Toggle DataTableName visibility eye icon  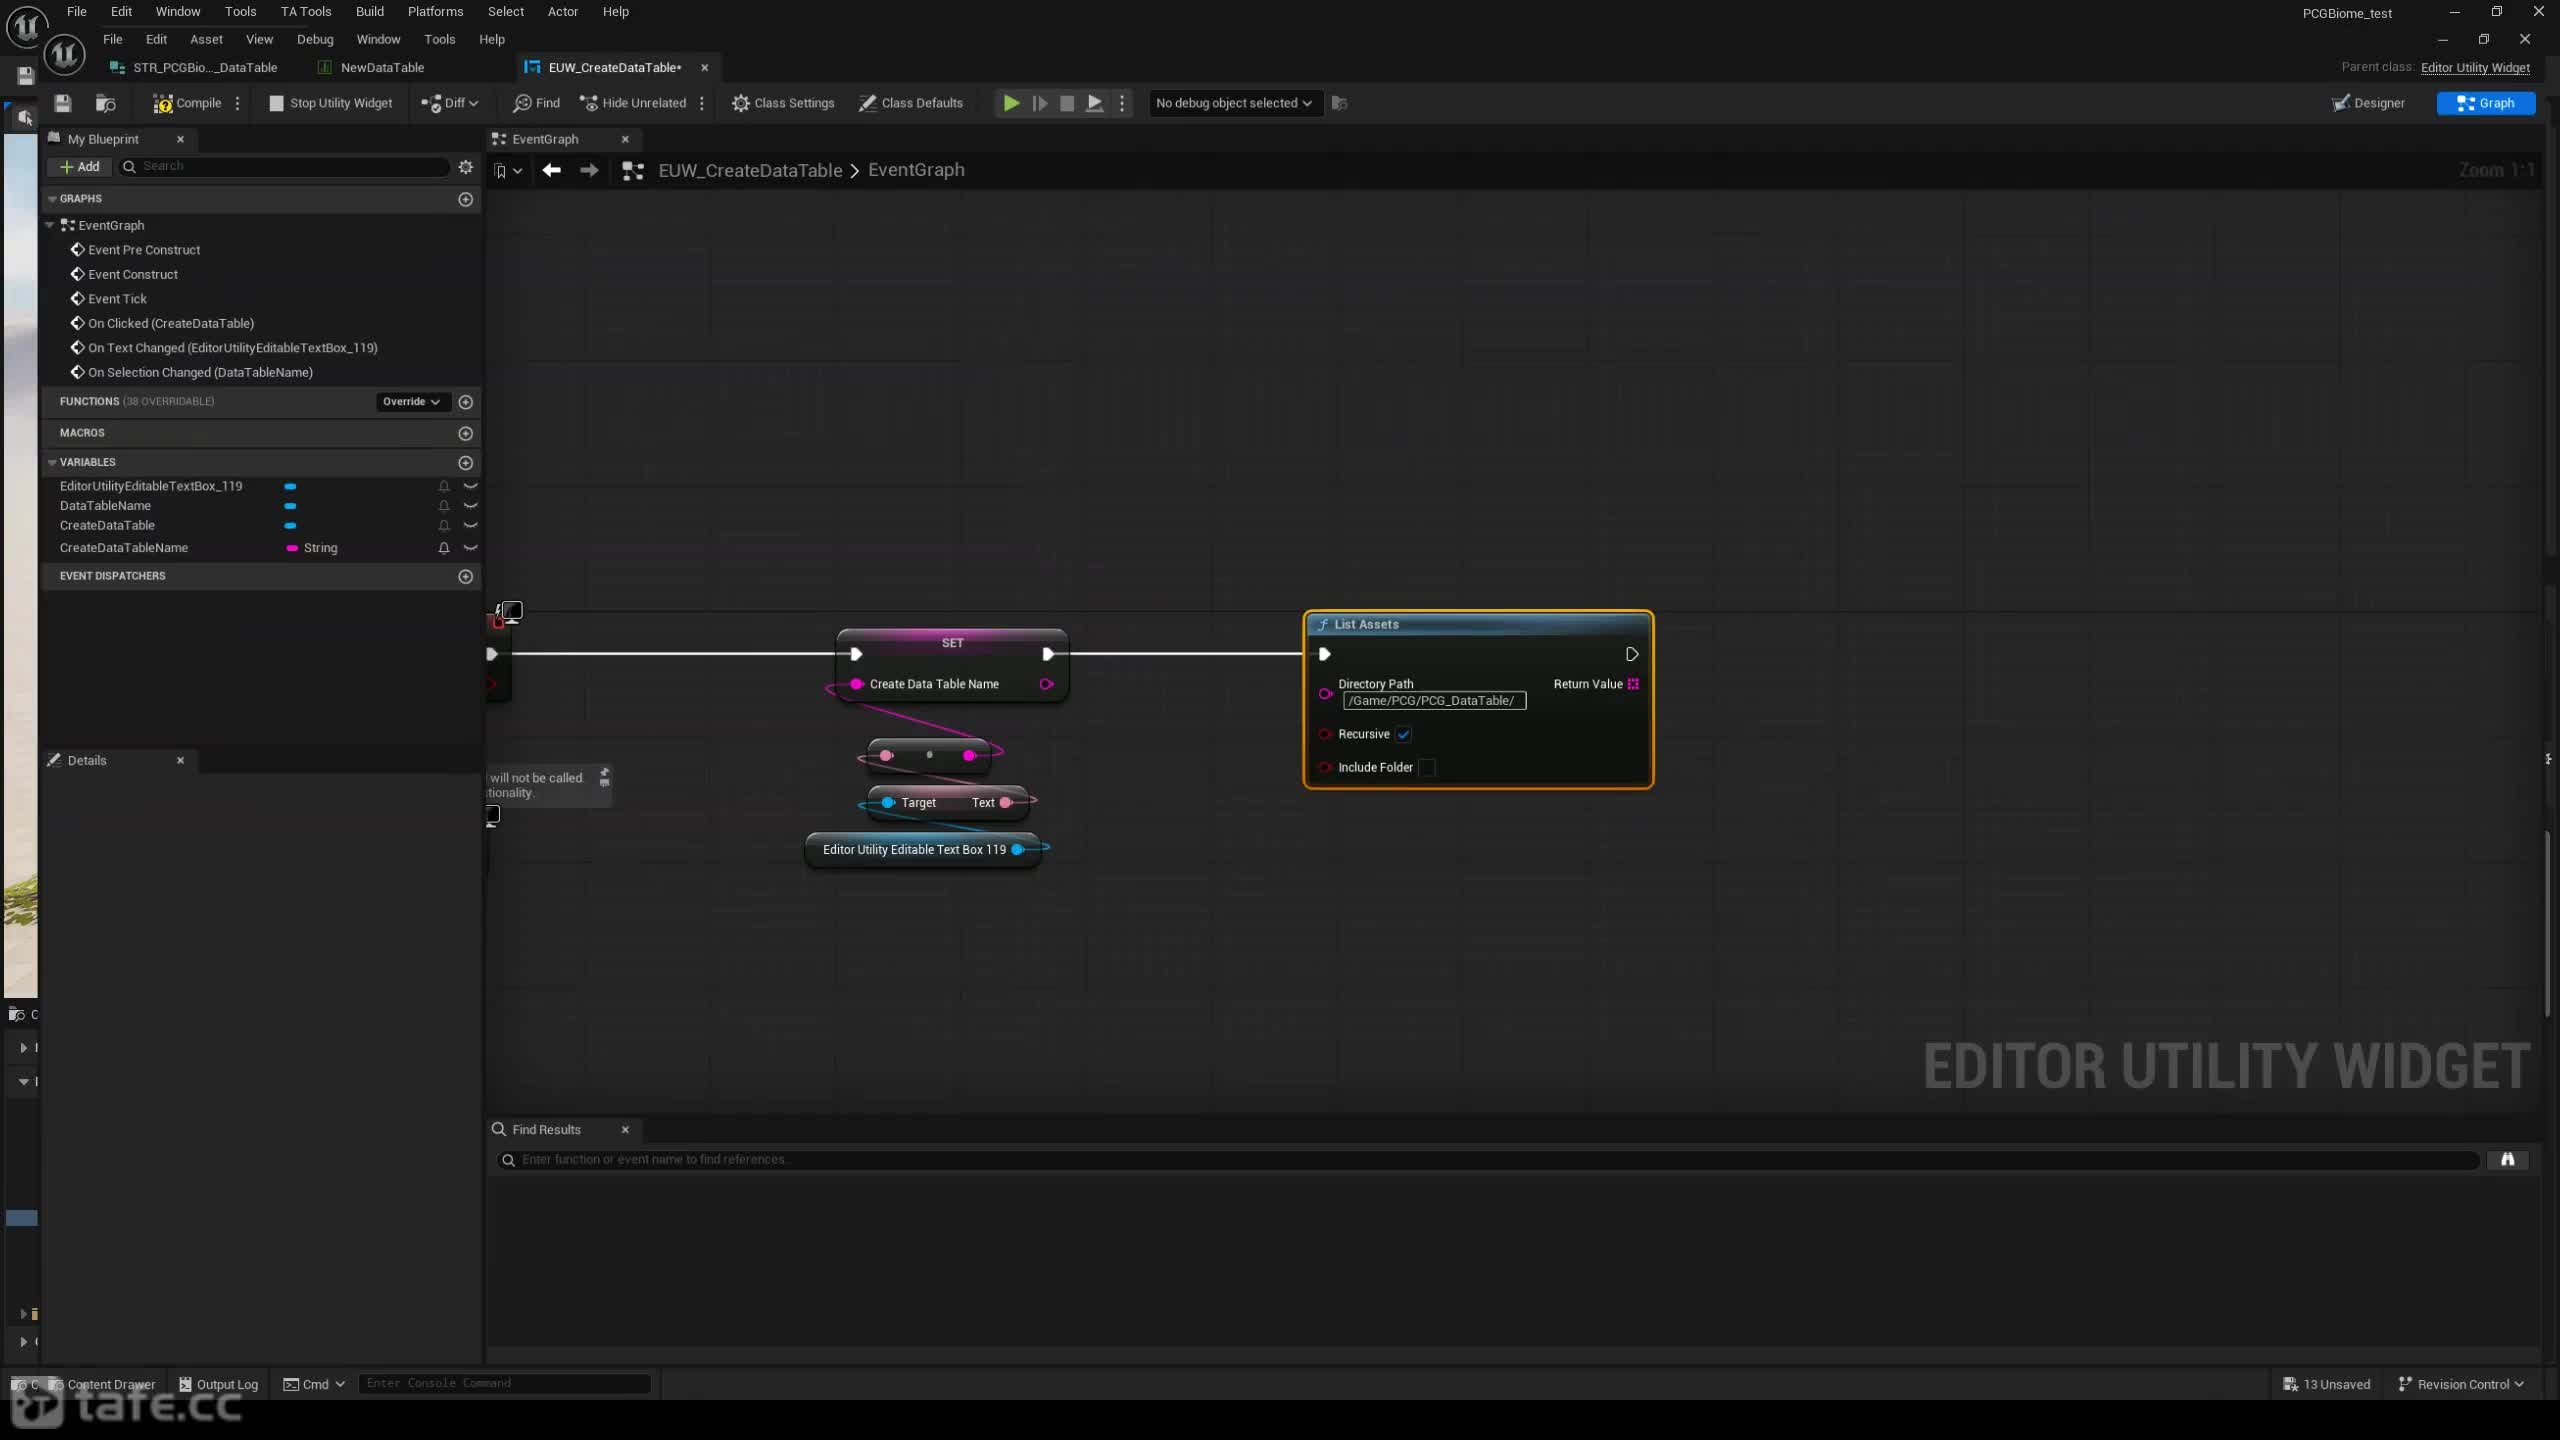click(470, 506)
